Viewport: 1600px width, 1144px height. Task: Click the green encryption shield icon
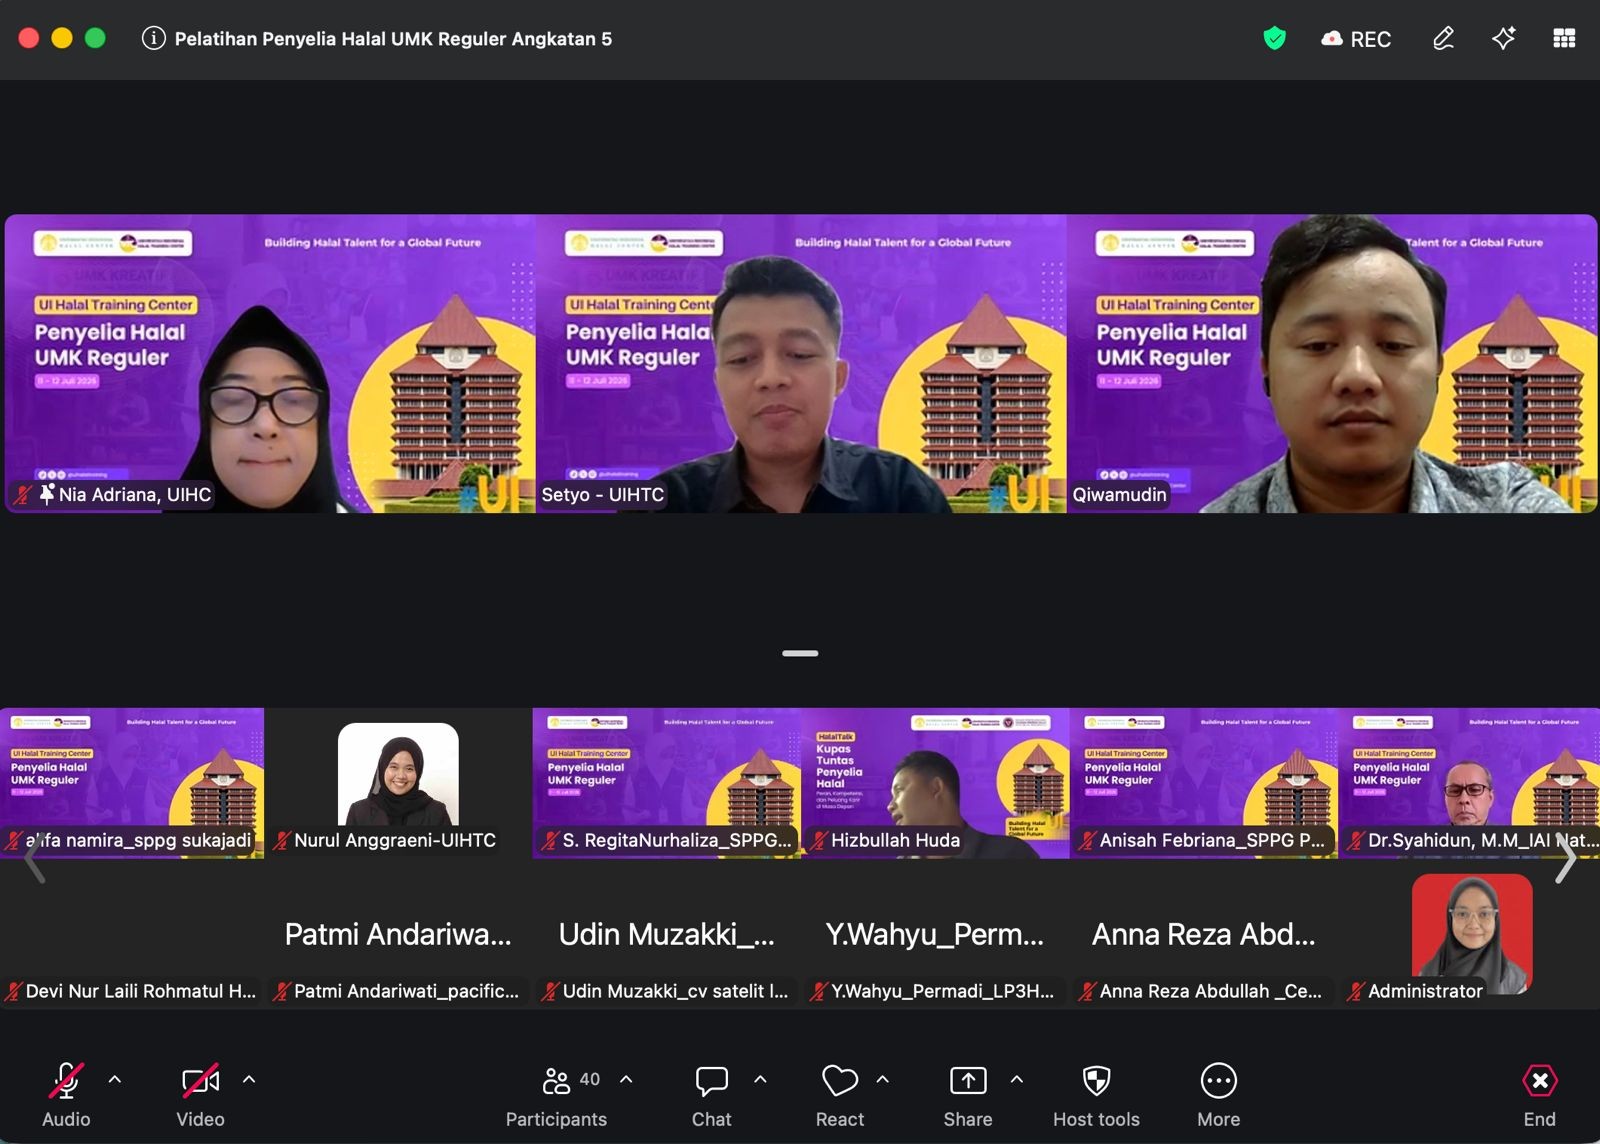[x=1274, y=39]
